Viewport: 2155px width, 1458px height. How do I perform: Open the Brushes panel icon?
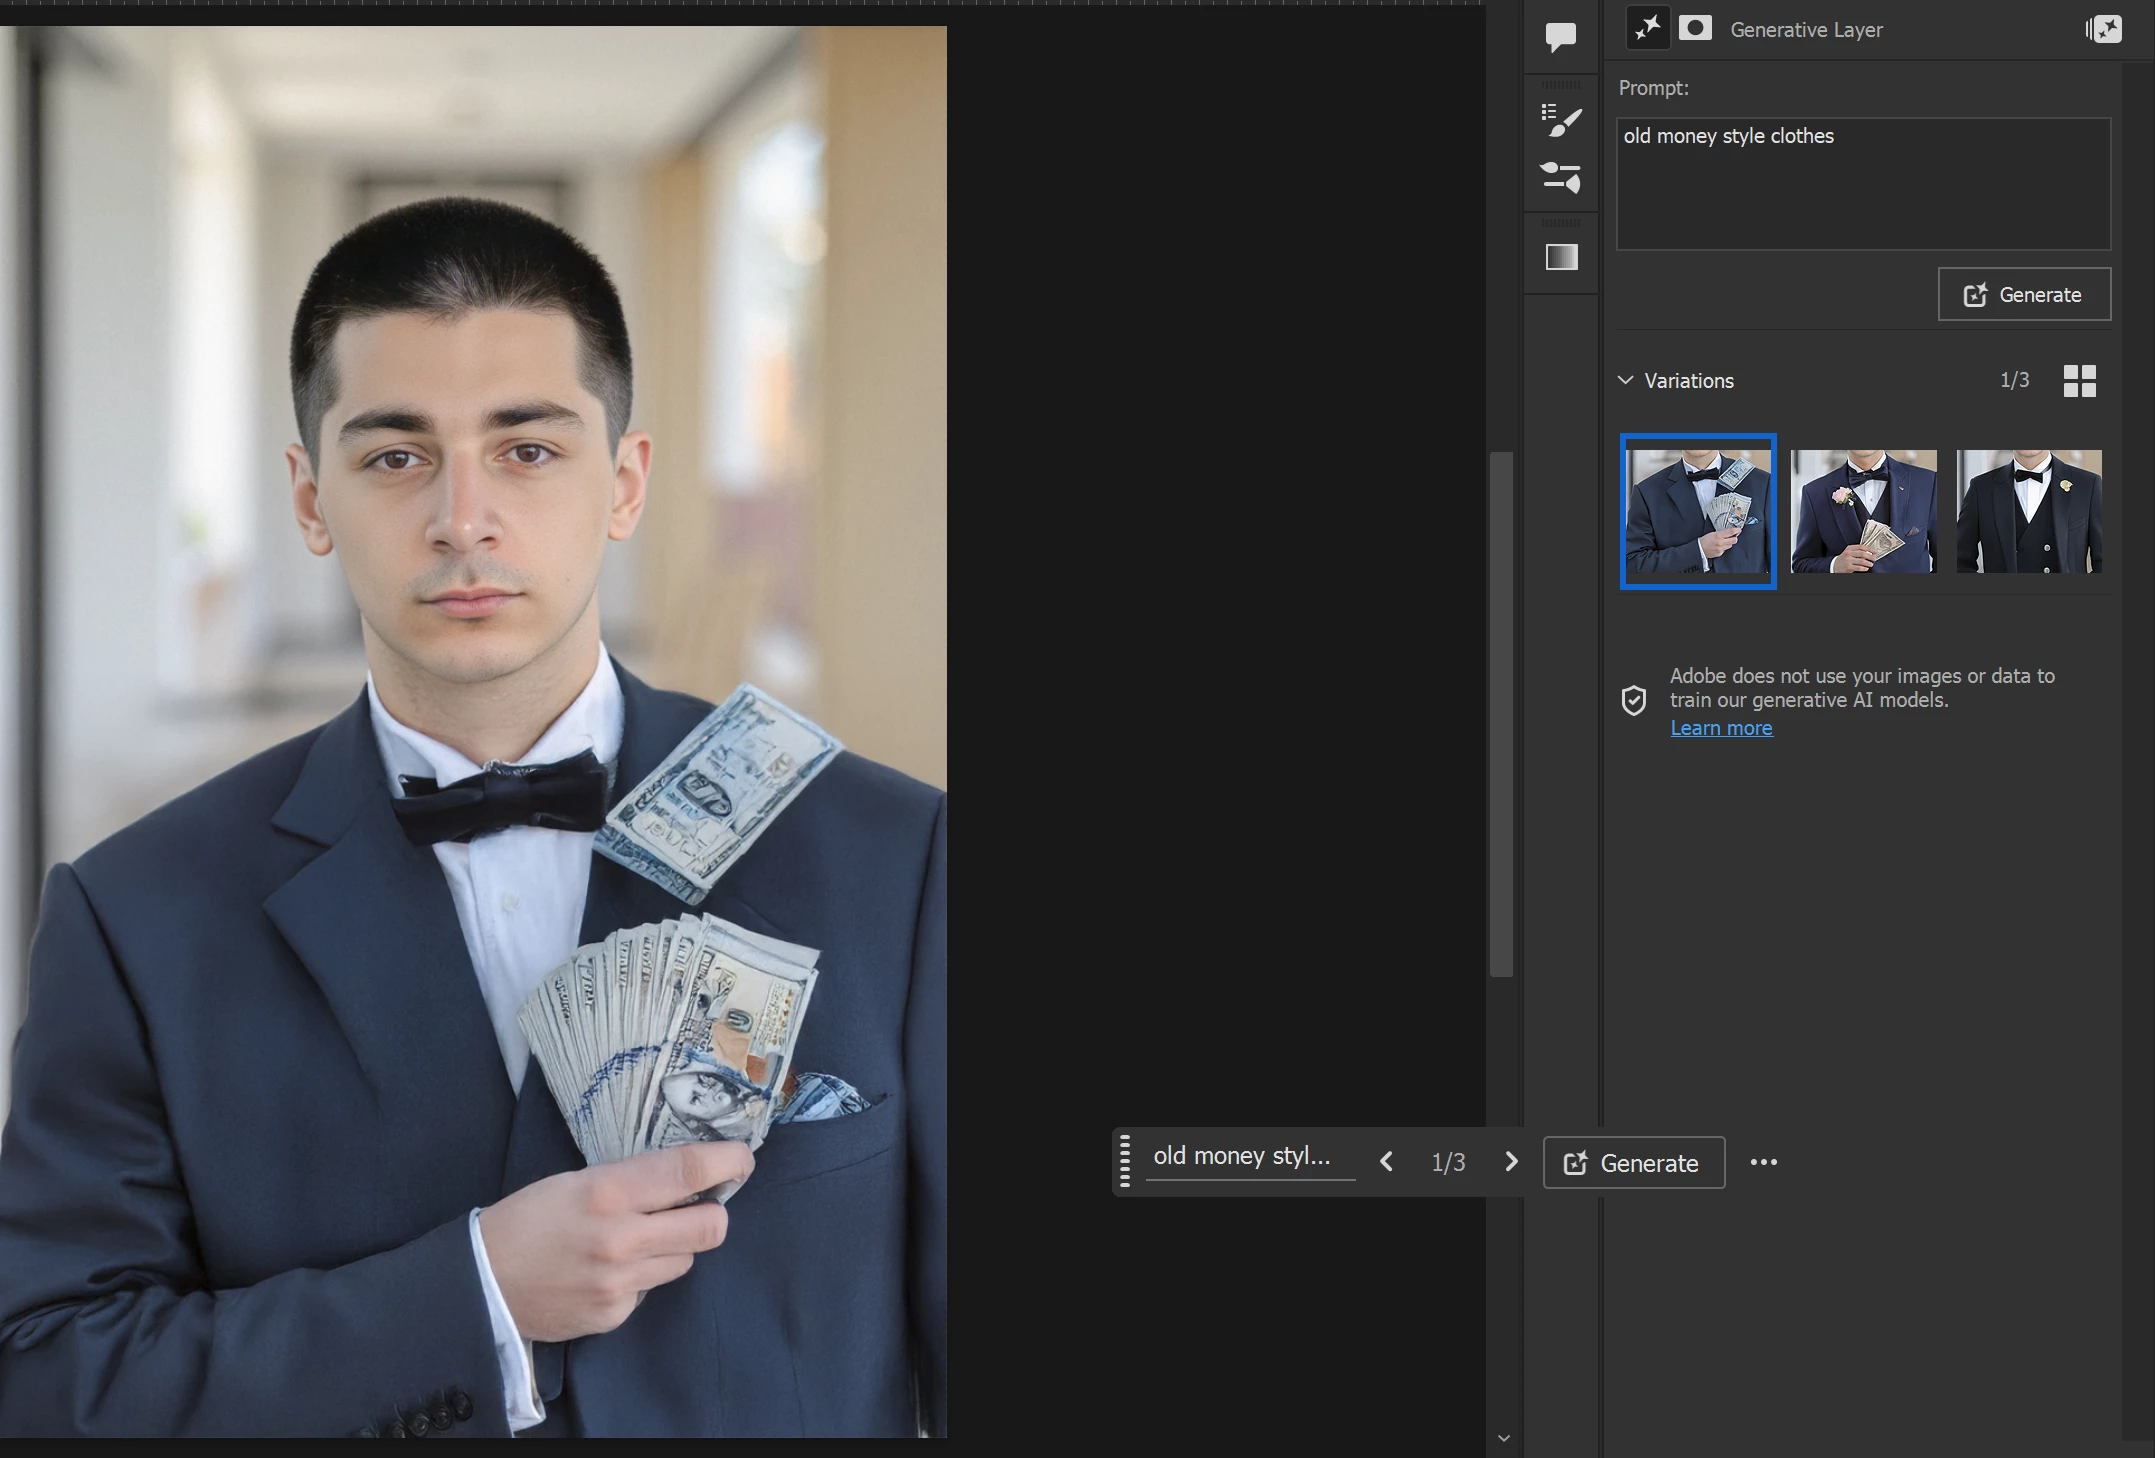click(x=1560, y=120)
